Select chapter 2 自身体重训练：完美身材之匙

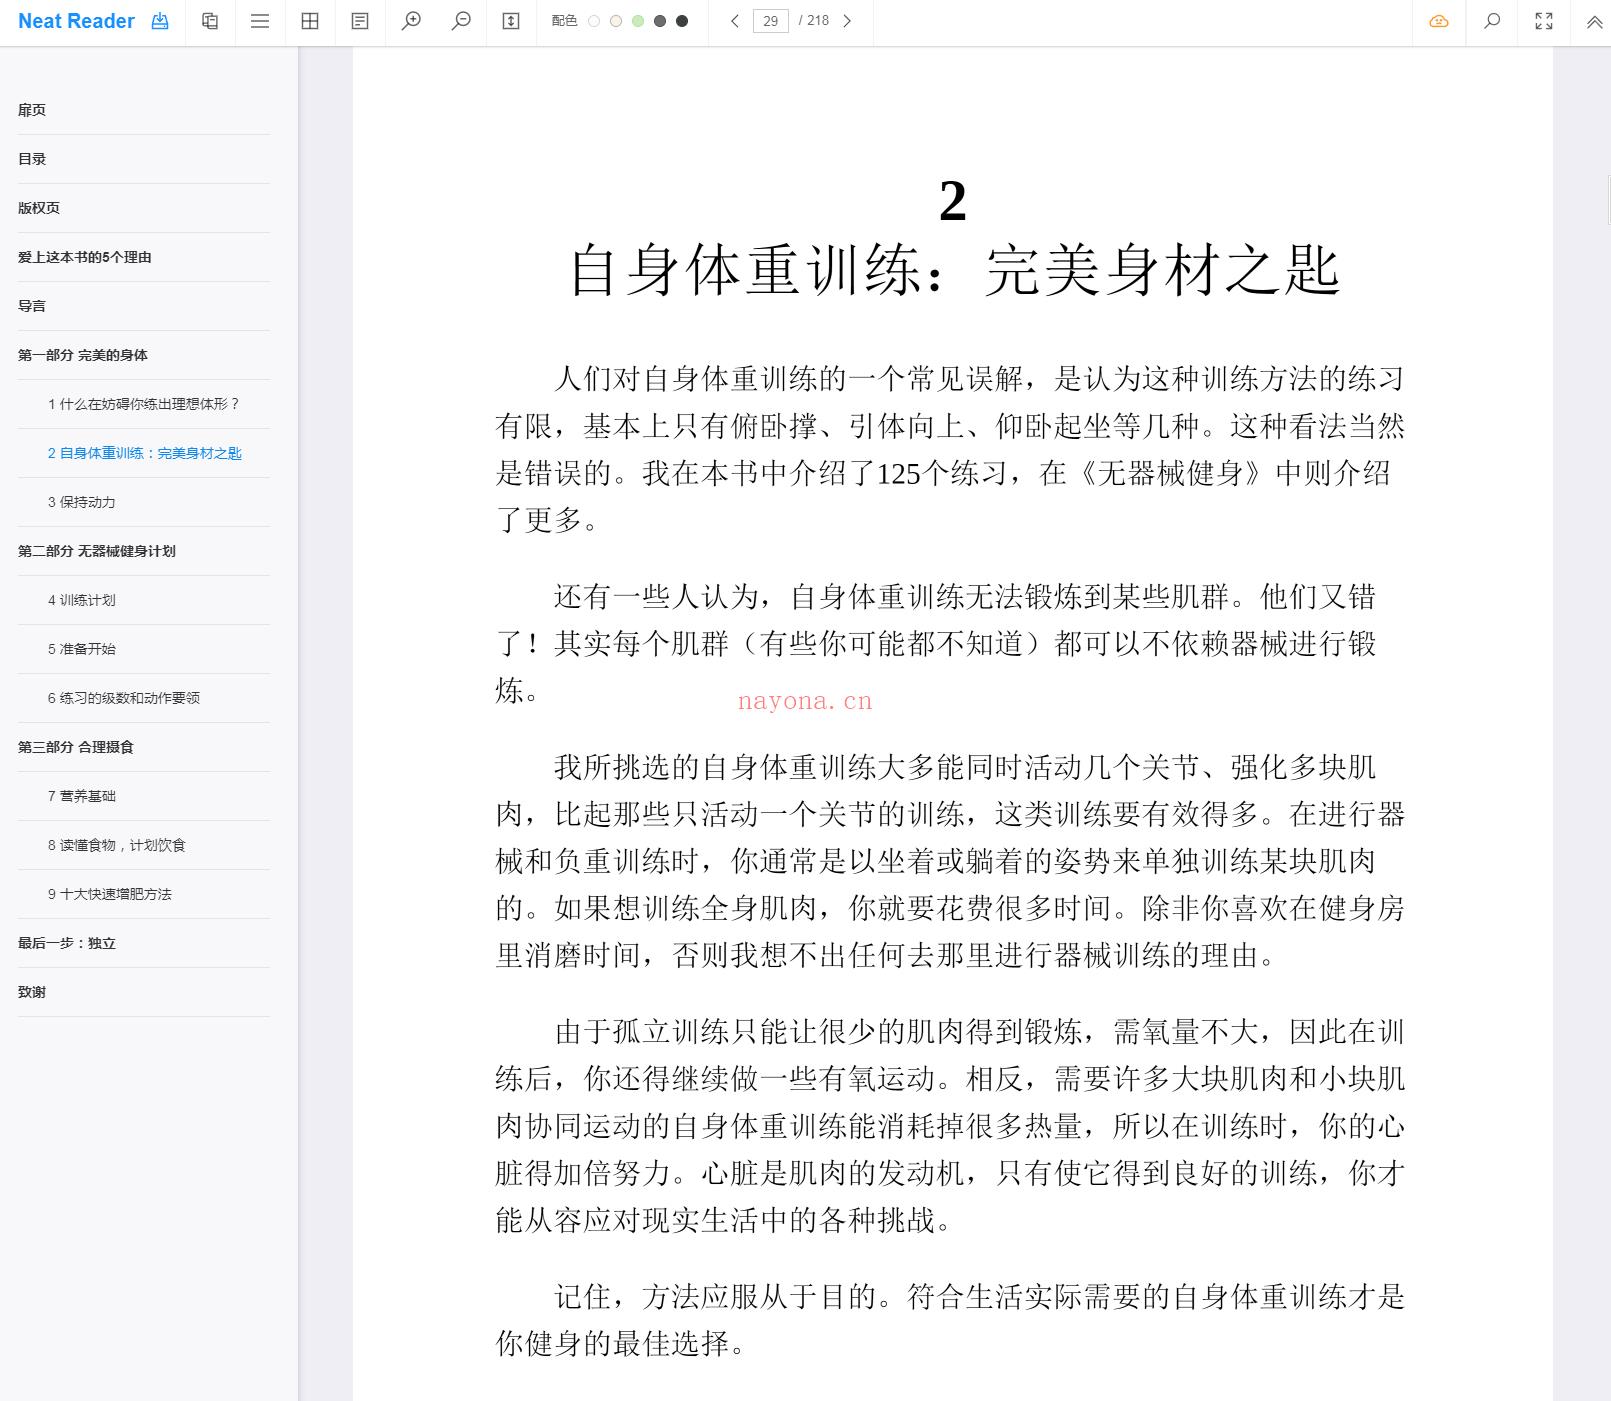(144, 453)
